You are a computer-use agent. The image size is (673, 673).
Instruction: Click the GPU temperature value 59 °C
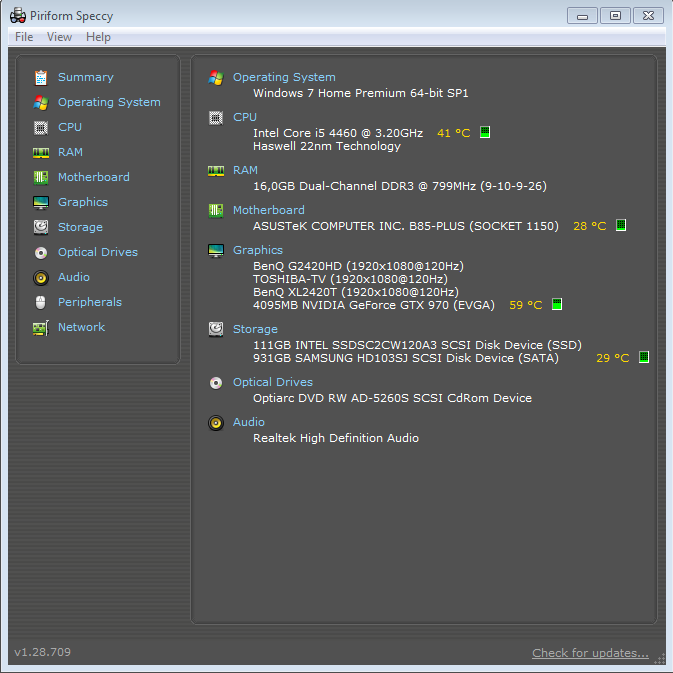pyautogui.click(x=526, y=305)
